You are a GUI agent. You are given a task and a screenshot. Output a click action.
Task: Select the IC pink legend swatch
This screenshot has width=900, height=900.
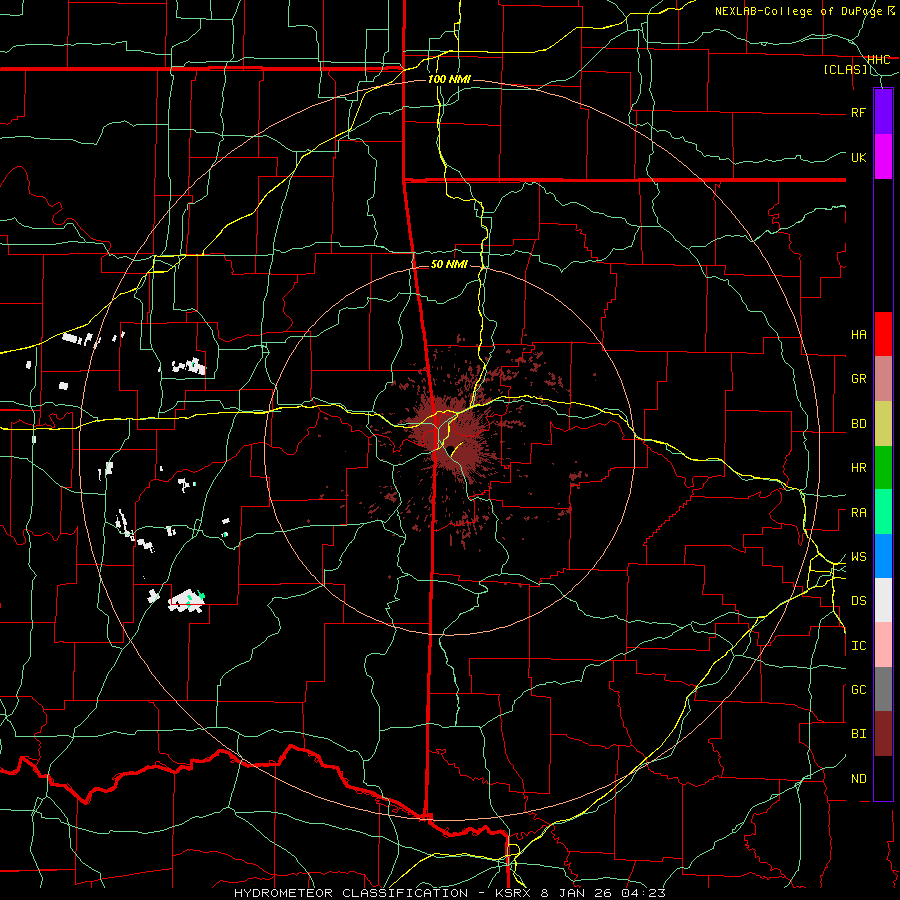pyautogui.click(x=883, y=645)
